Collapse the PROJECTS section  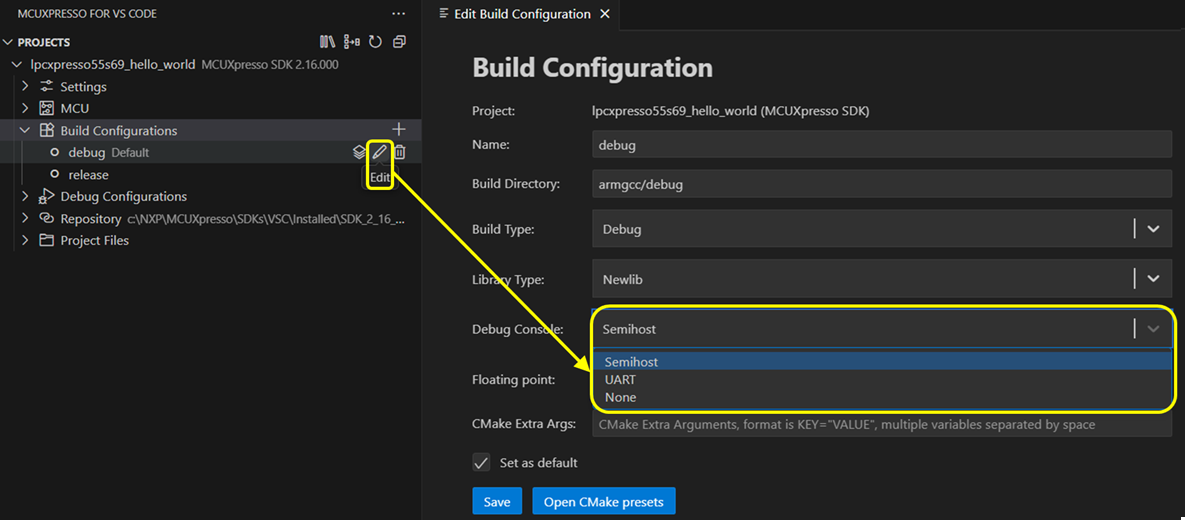8,42
